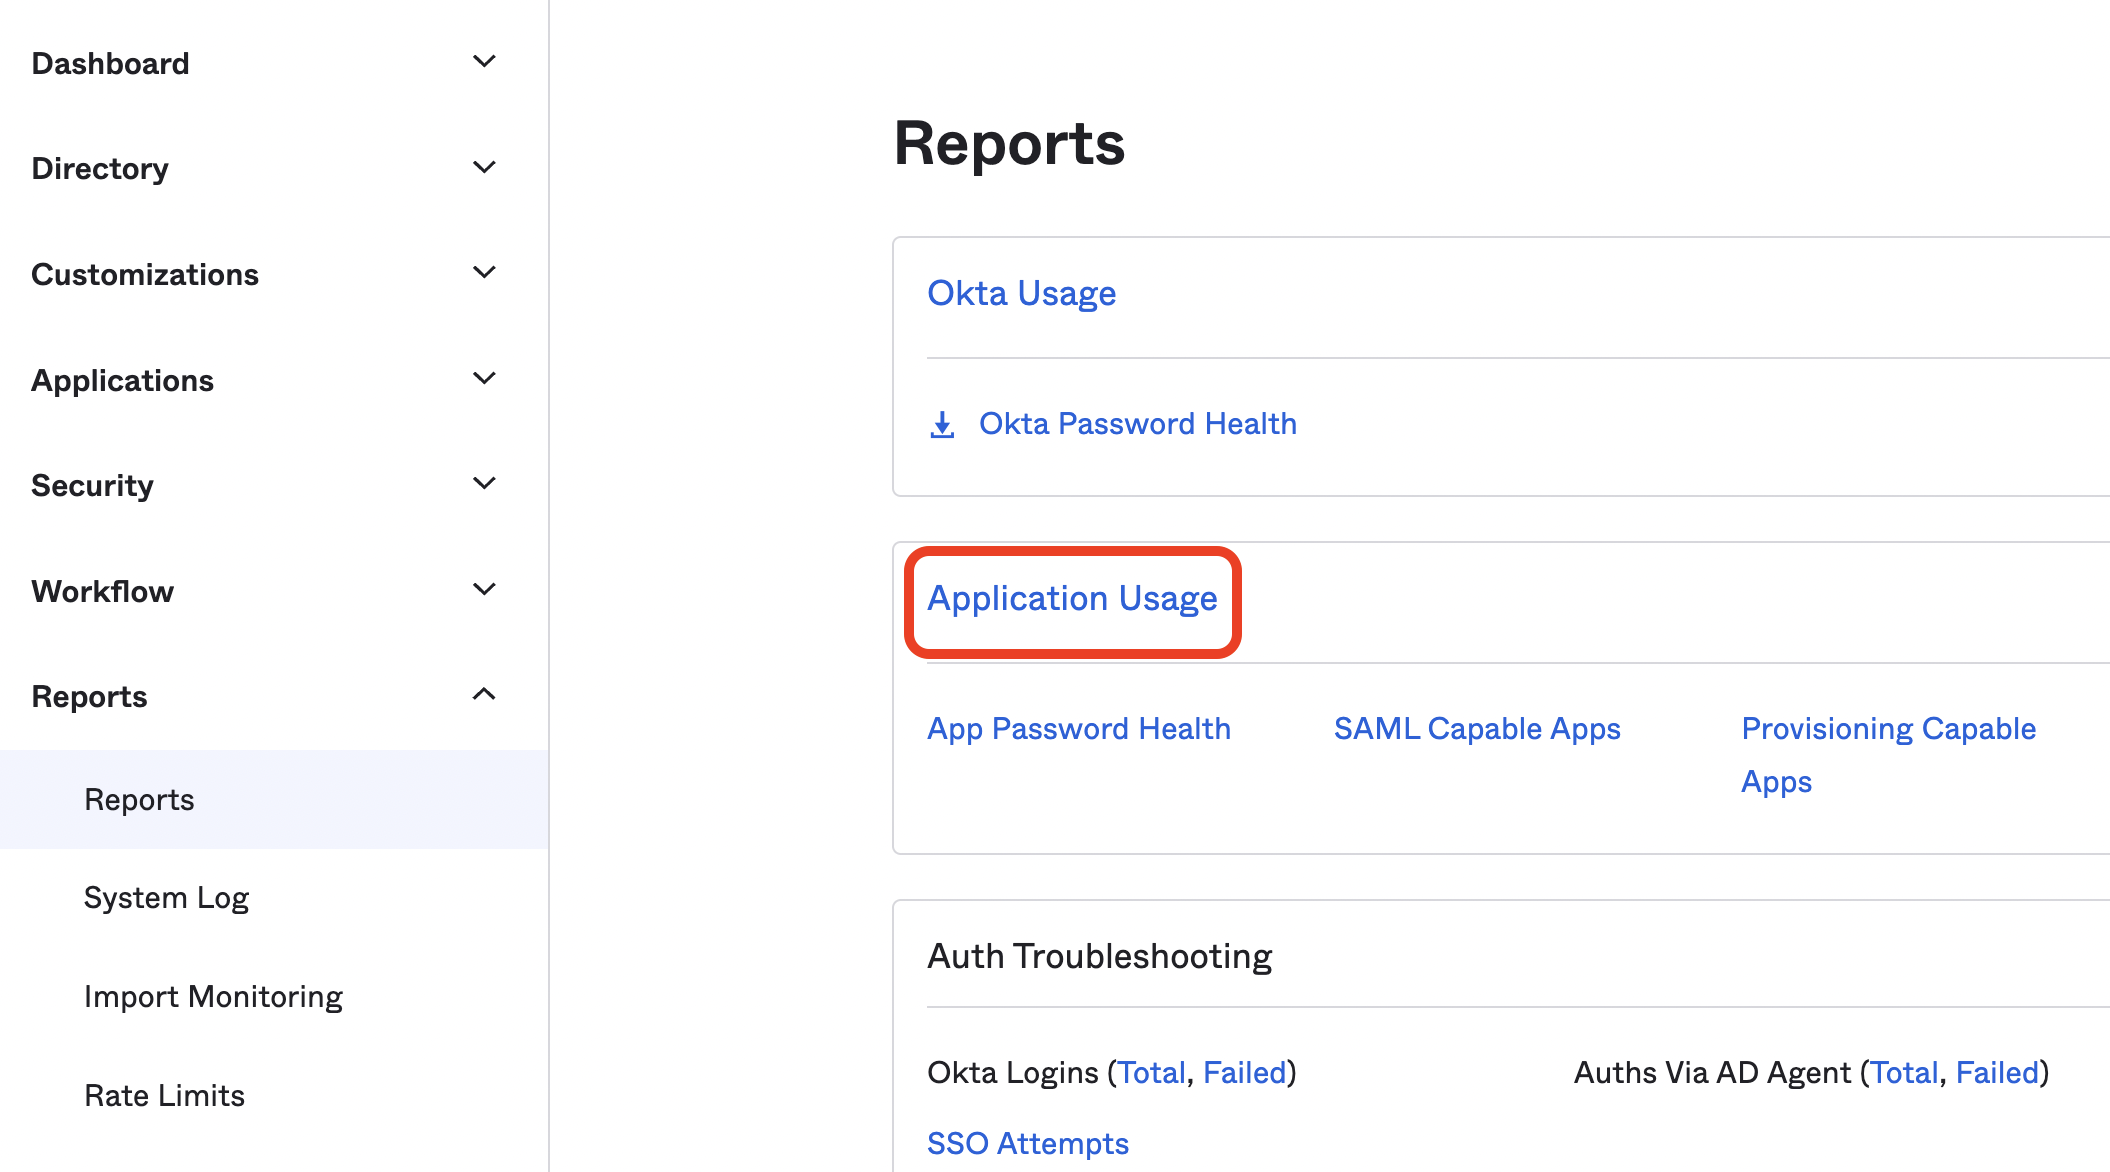Screen dimensions: 2110x1172
Task: Collapse the Reports section chevron
Action: pos(484,695)
